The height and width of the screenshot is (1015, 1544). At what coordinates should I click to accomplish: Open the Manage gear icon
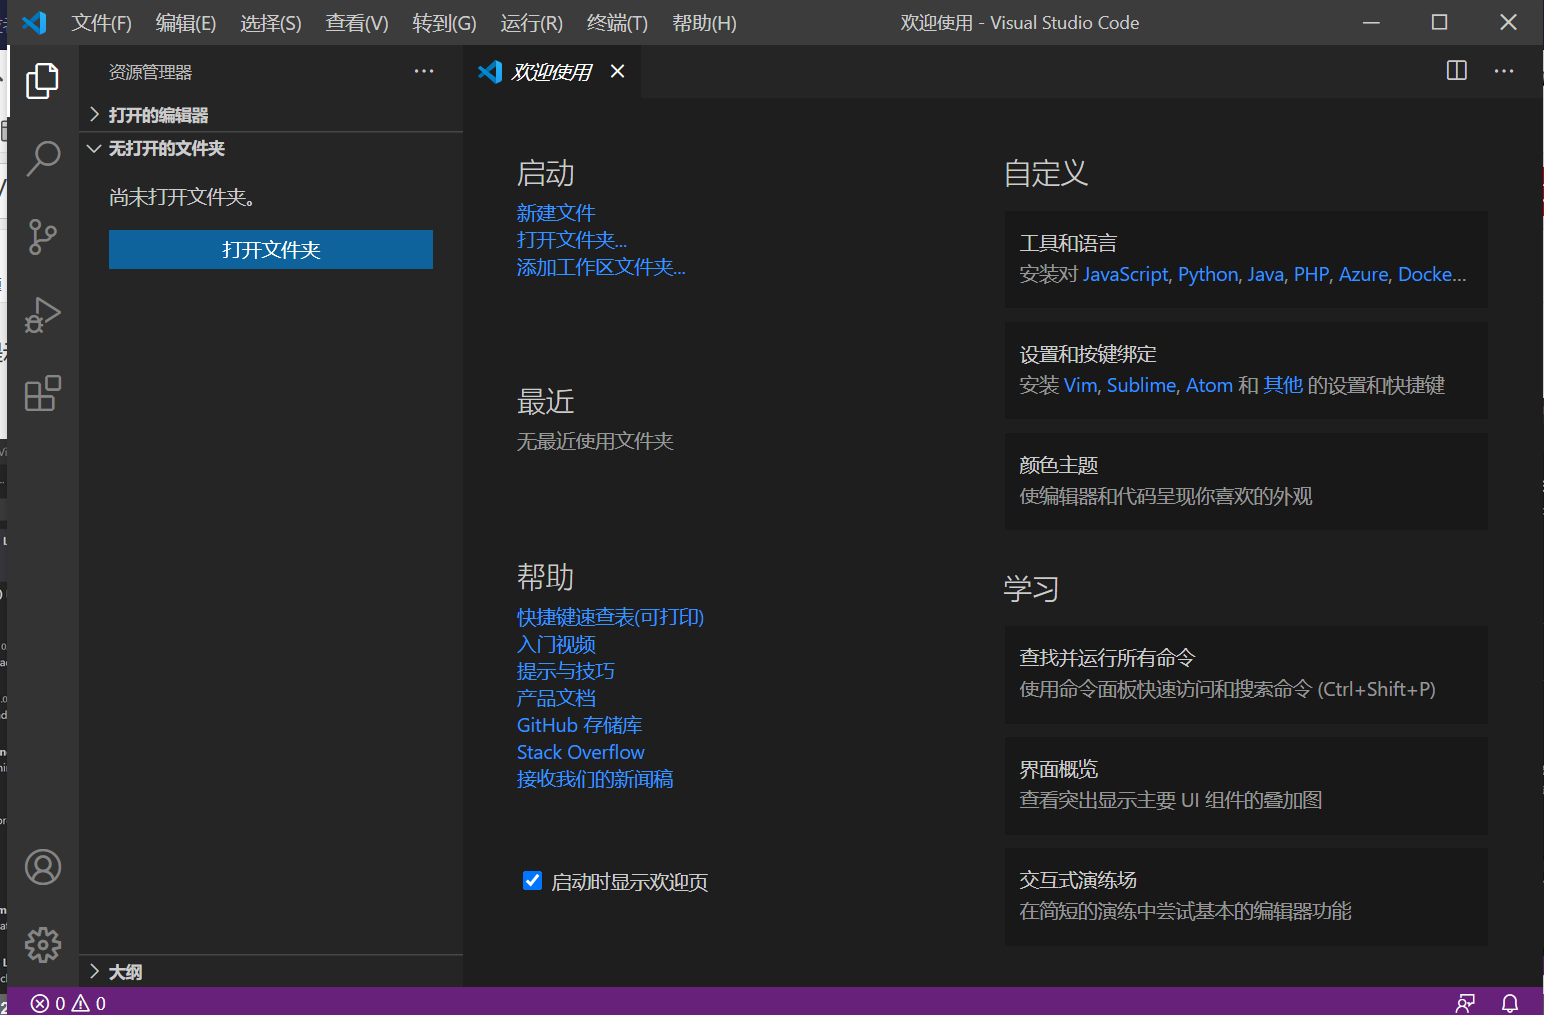click(43, 945)
